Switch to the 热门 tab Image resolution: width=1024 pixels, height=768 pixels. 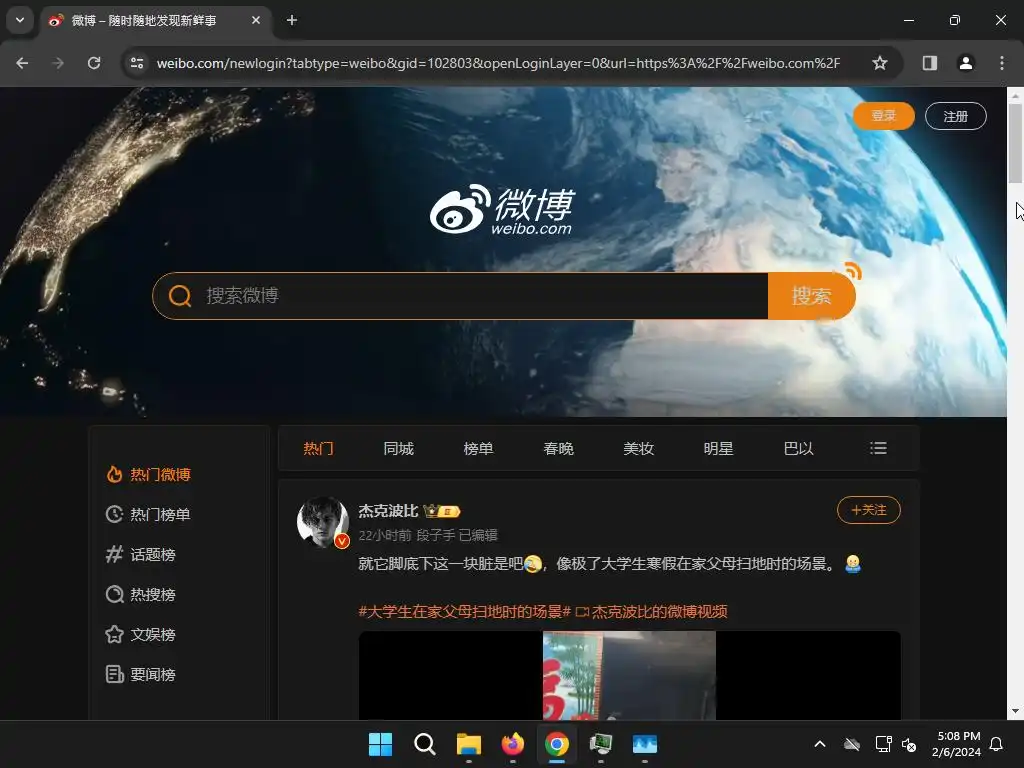point(319,449)
